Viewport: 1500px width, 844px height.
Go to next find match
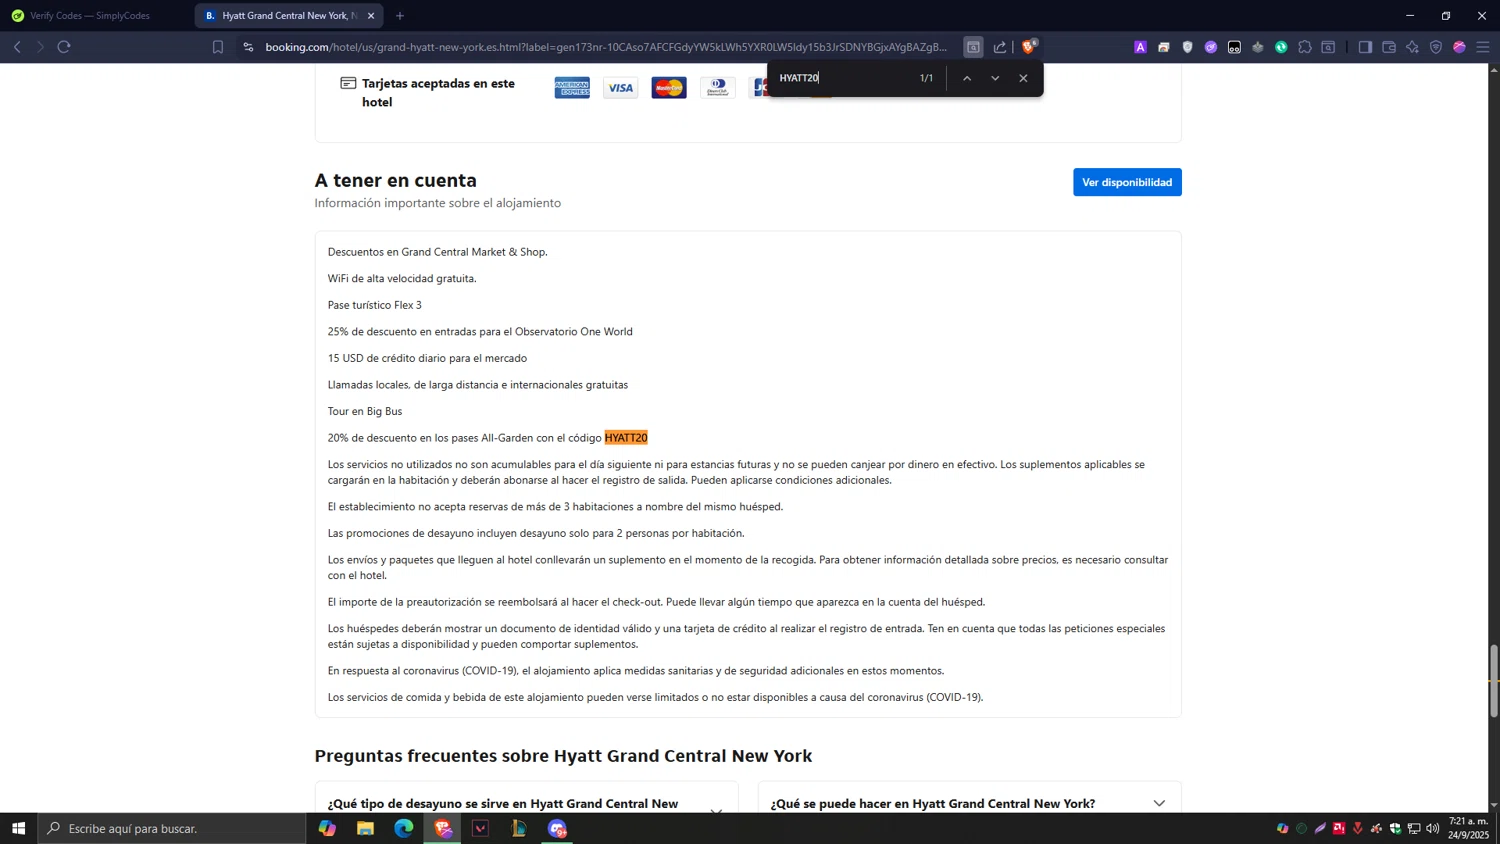(995, 78)
